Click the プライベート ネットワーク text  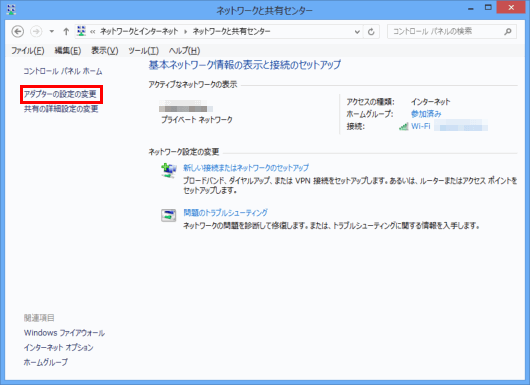tap(197, 120)
